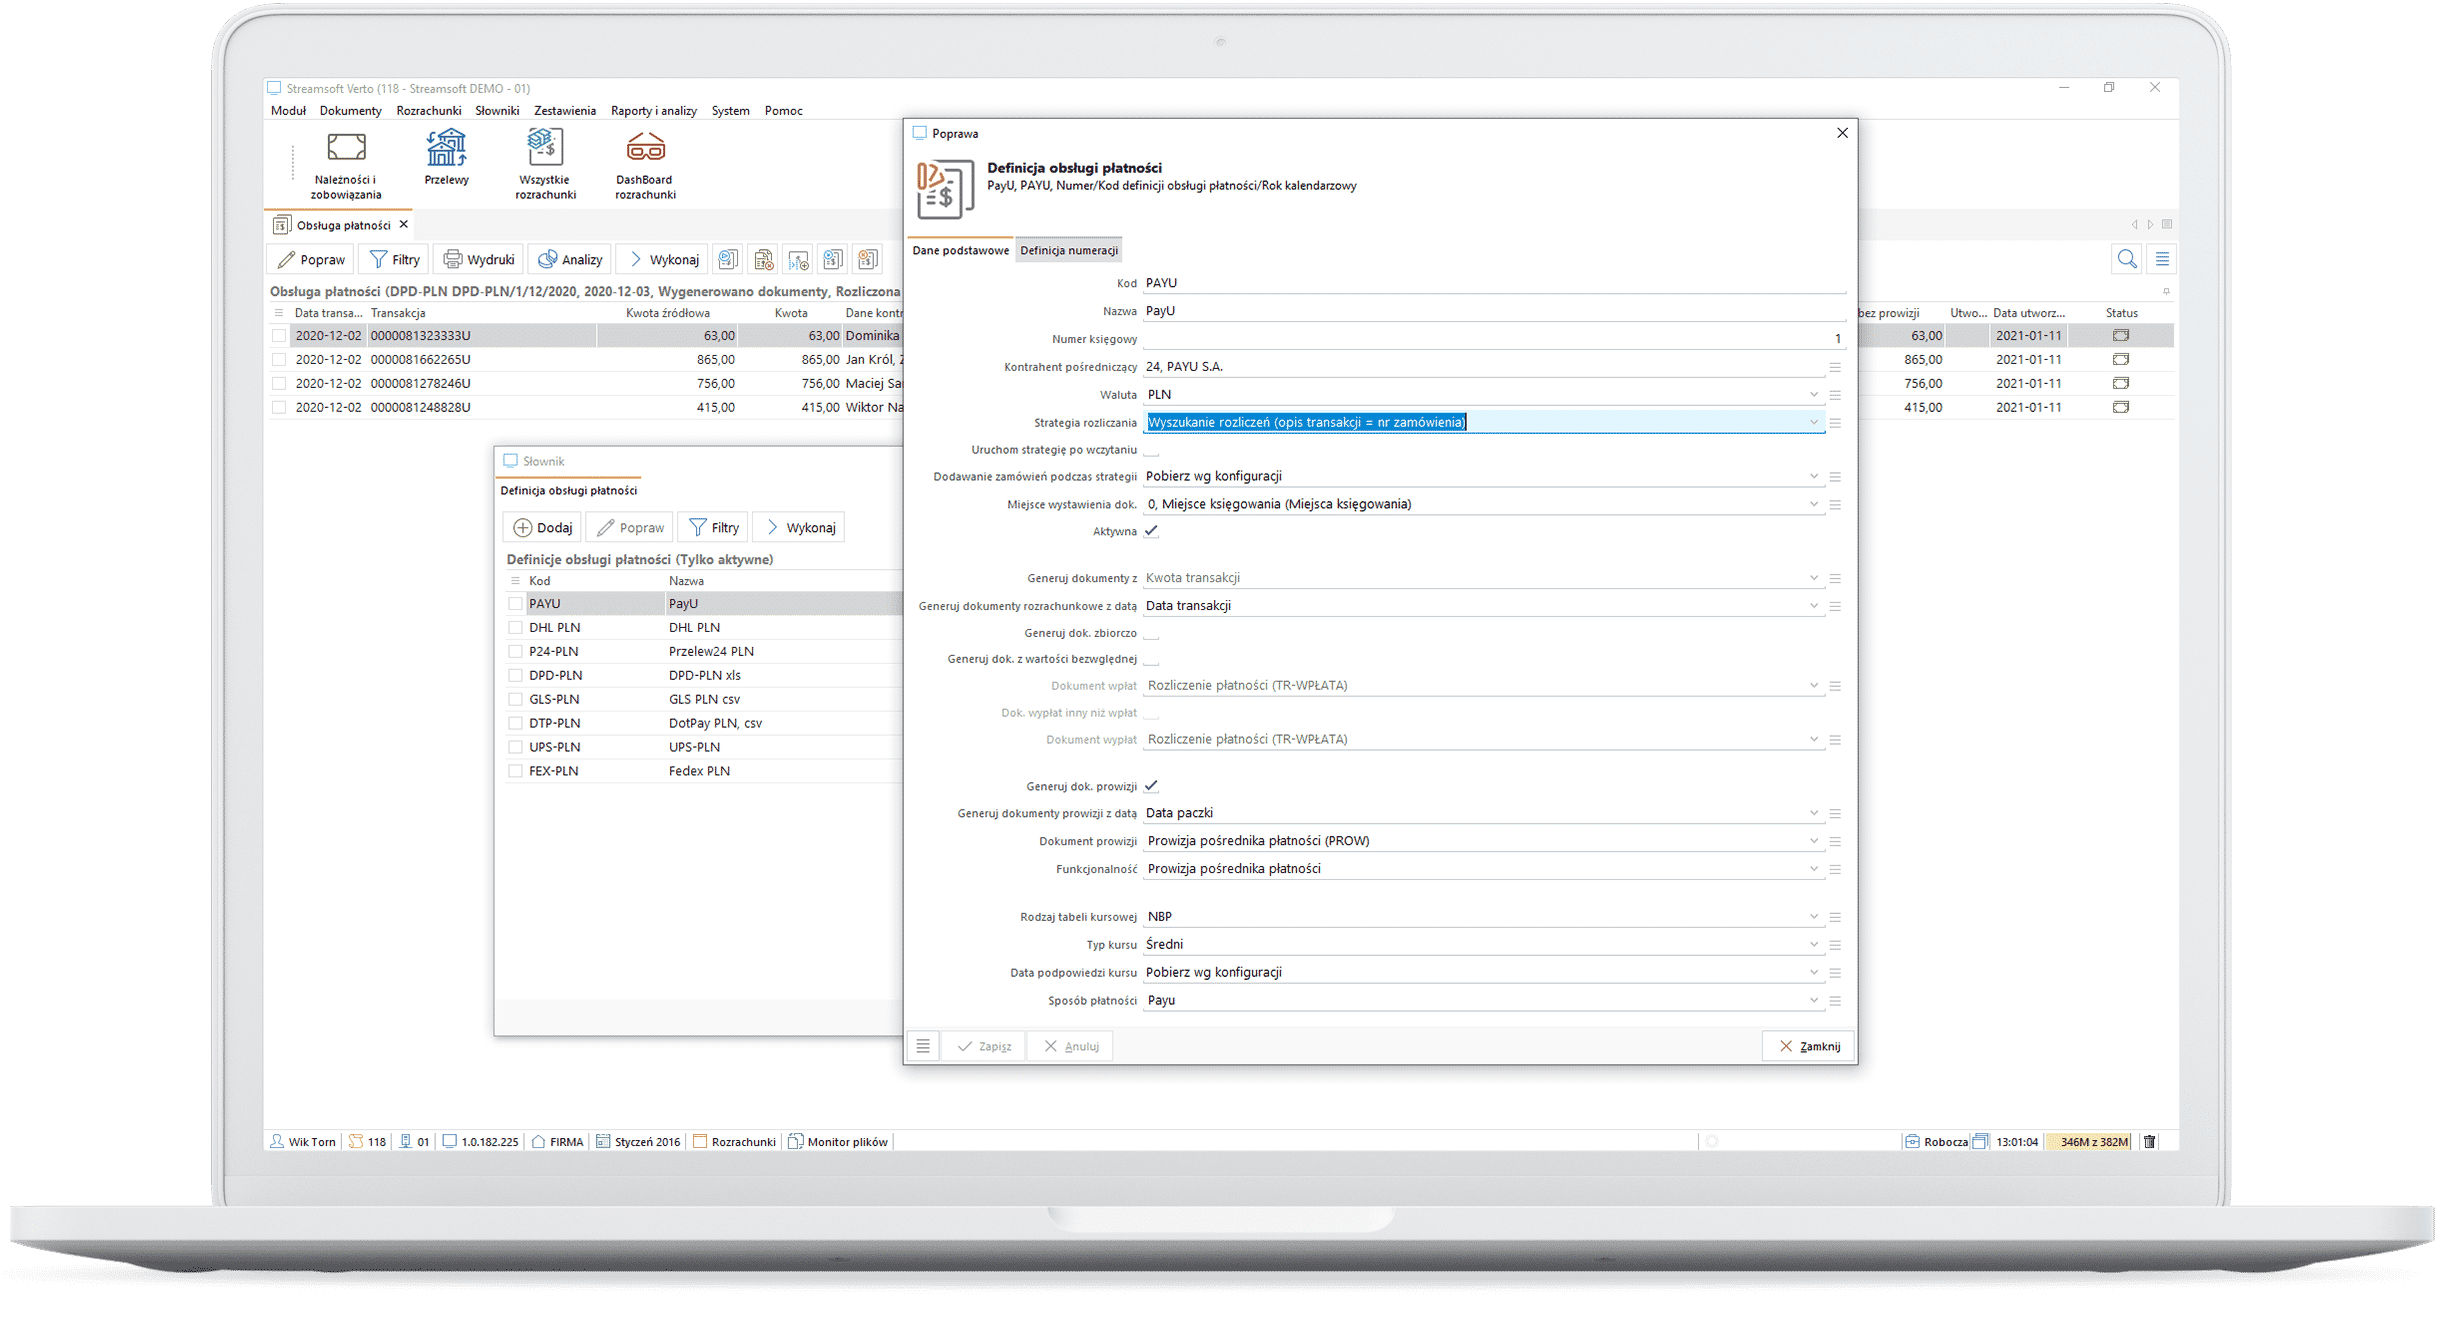Image resolution: width=2450 pixels, height=1333 pixels.
Task: Expand Dodawanie zamówień podczas strategii dropdown
Action: tap(1814, 477)
